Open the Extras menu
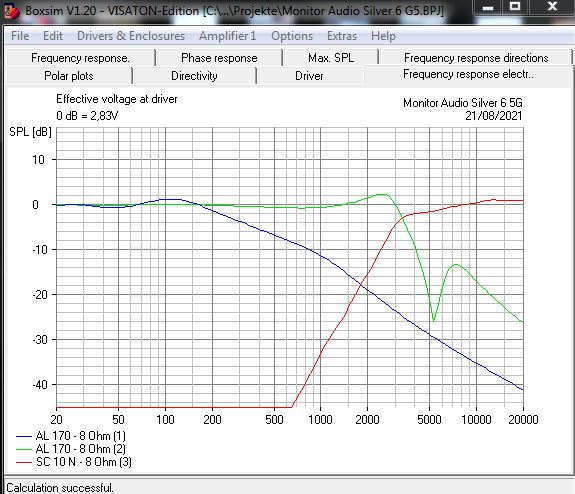This screenshot has height=494, width=575. pos(342,36)
